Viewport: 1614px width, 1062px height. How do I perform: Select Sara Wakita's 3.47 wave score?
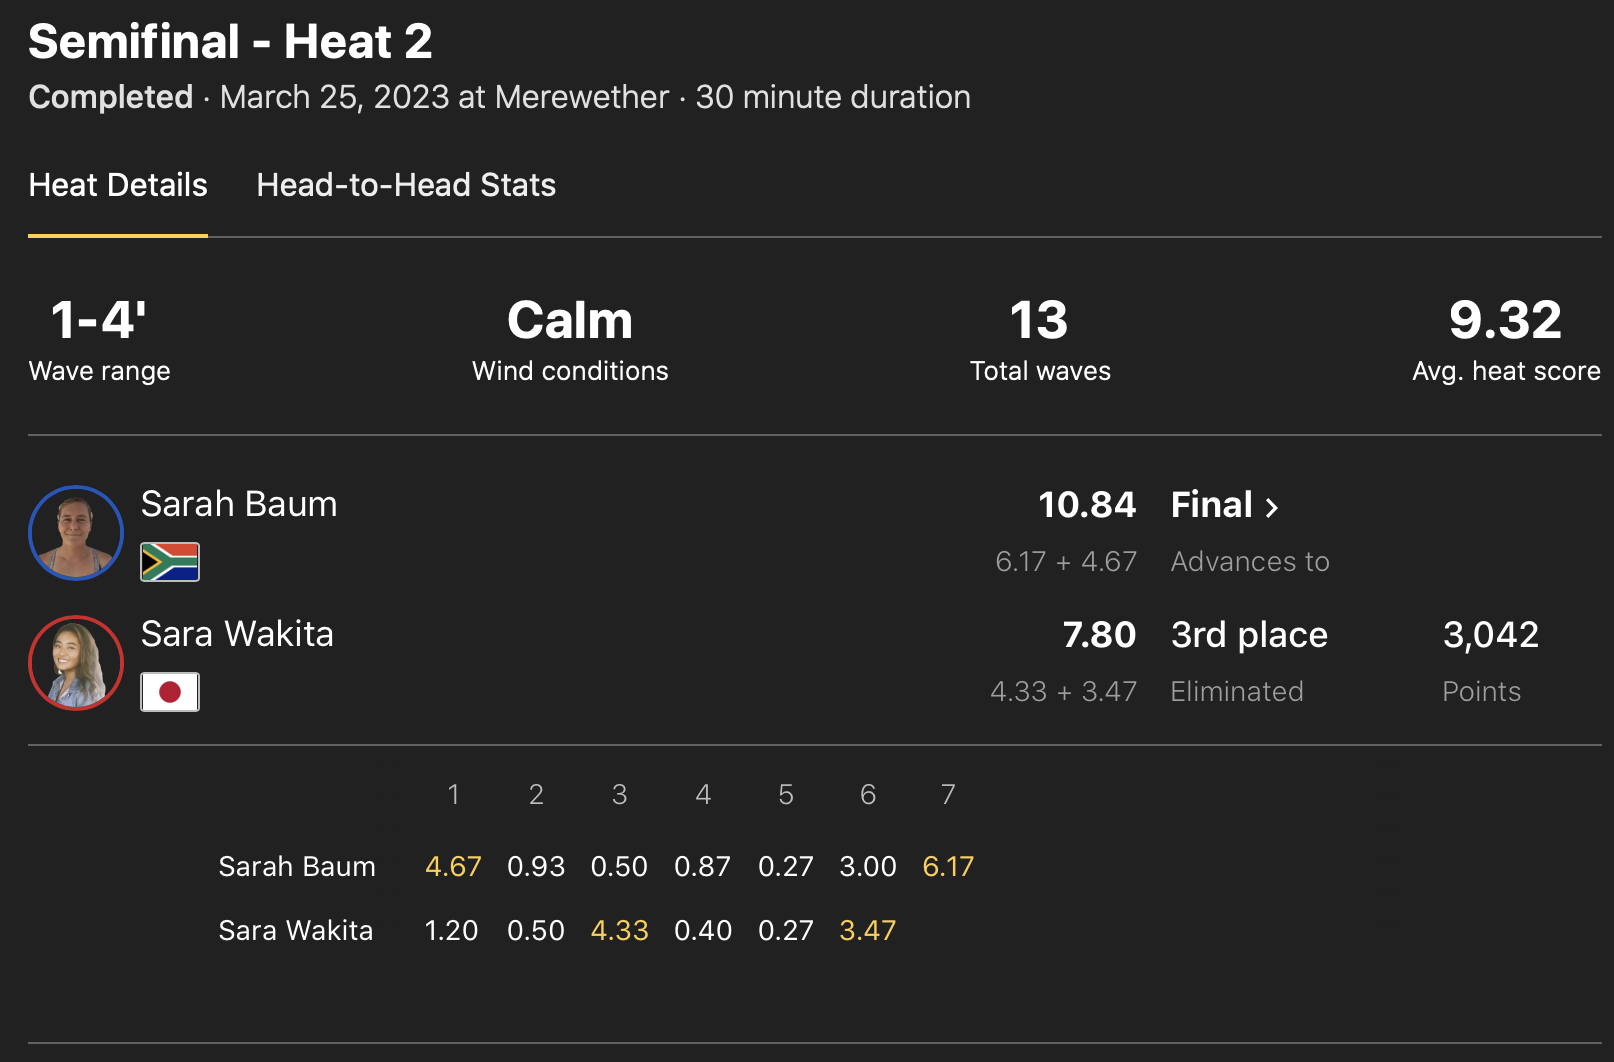click(868, 930)
